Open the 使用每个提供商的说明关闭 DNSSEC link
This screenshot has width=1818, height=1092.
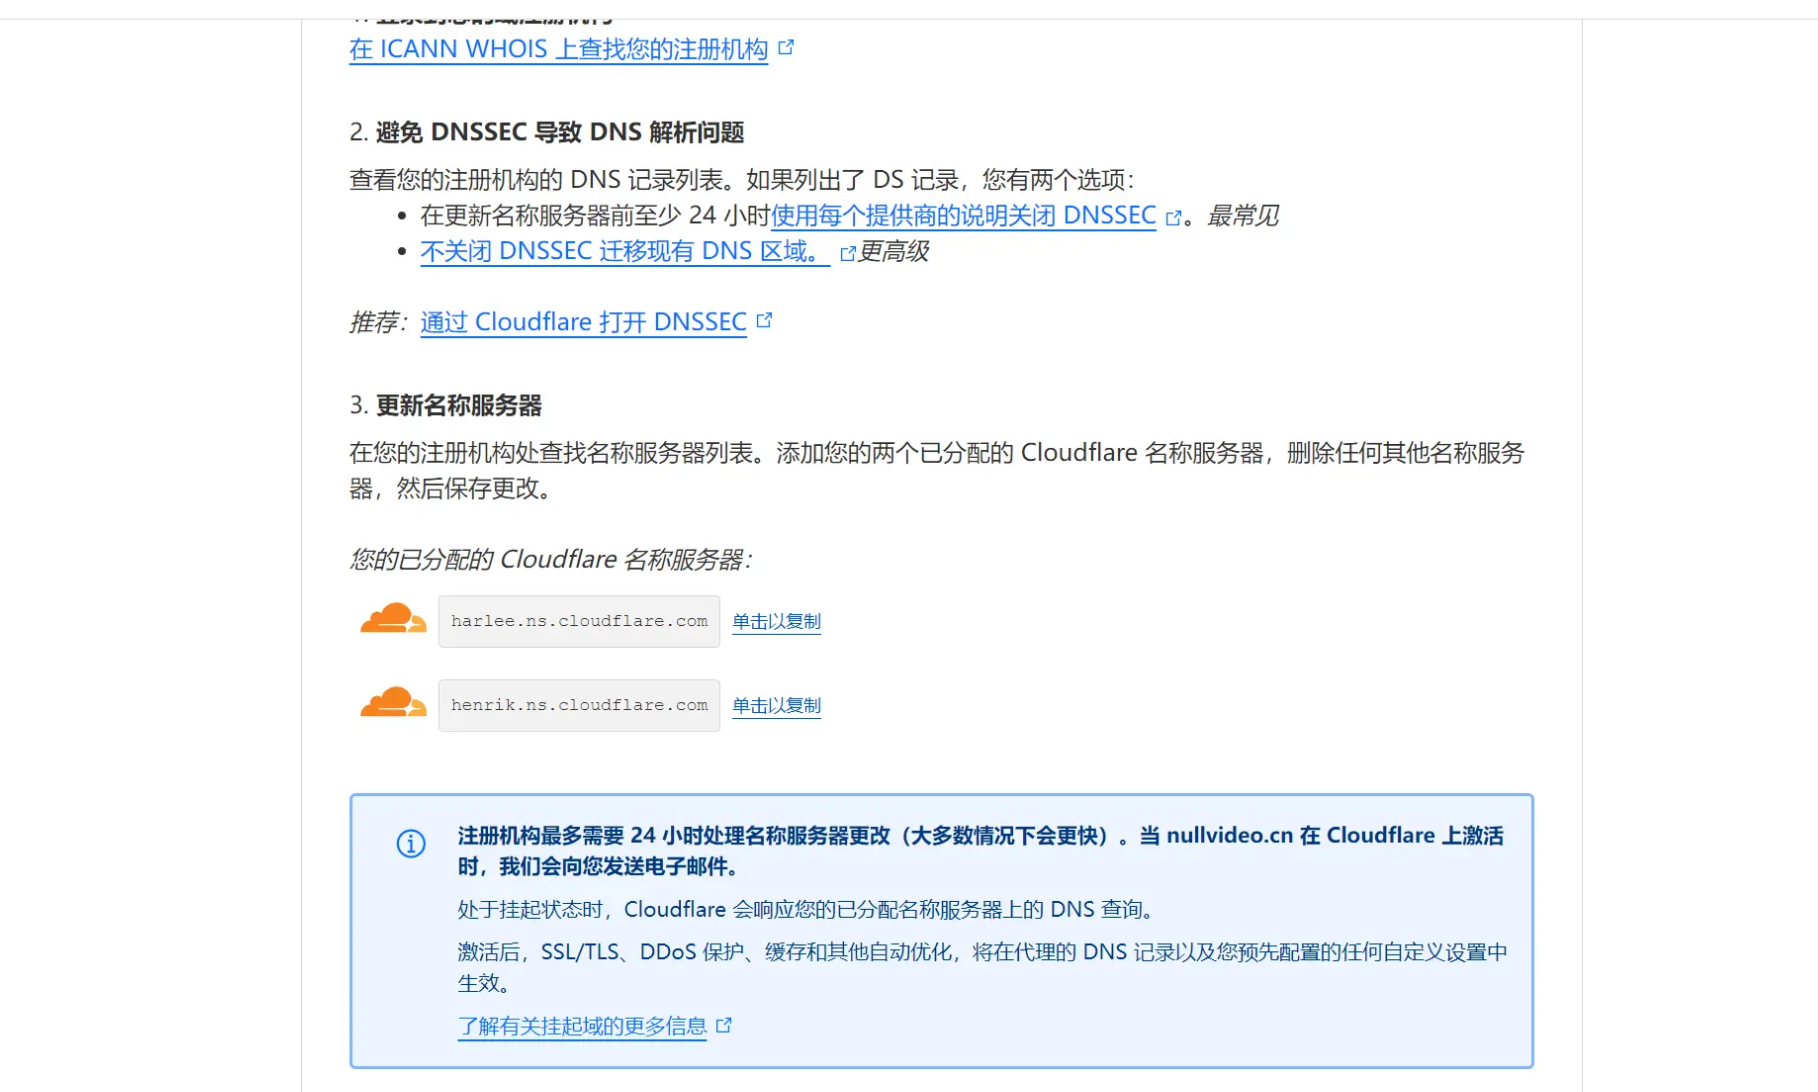coord(963,216)
